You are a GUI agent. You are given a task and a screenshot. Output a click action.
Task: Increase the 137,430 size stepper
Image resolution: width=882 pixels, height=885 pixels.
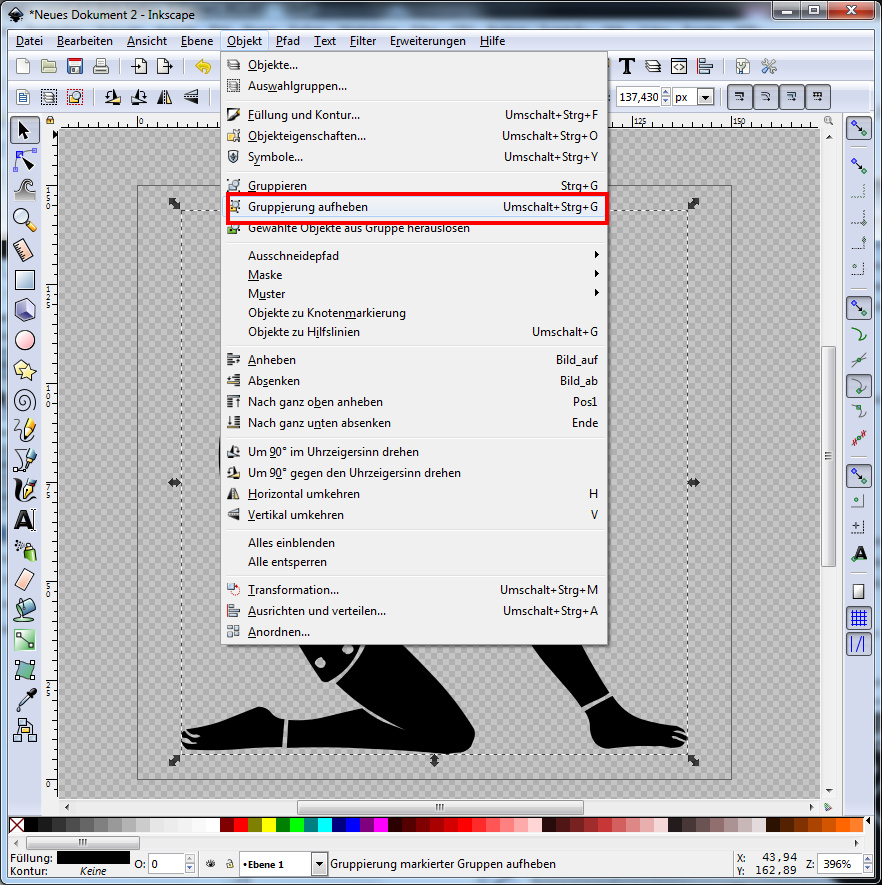click(666, 93)
